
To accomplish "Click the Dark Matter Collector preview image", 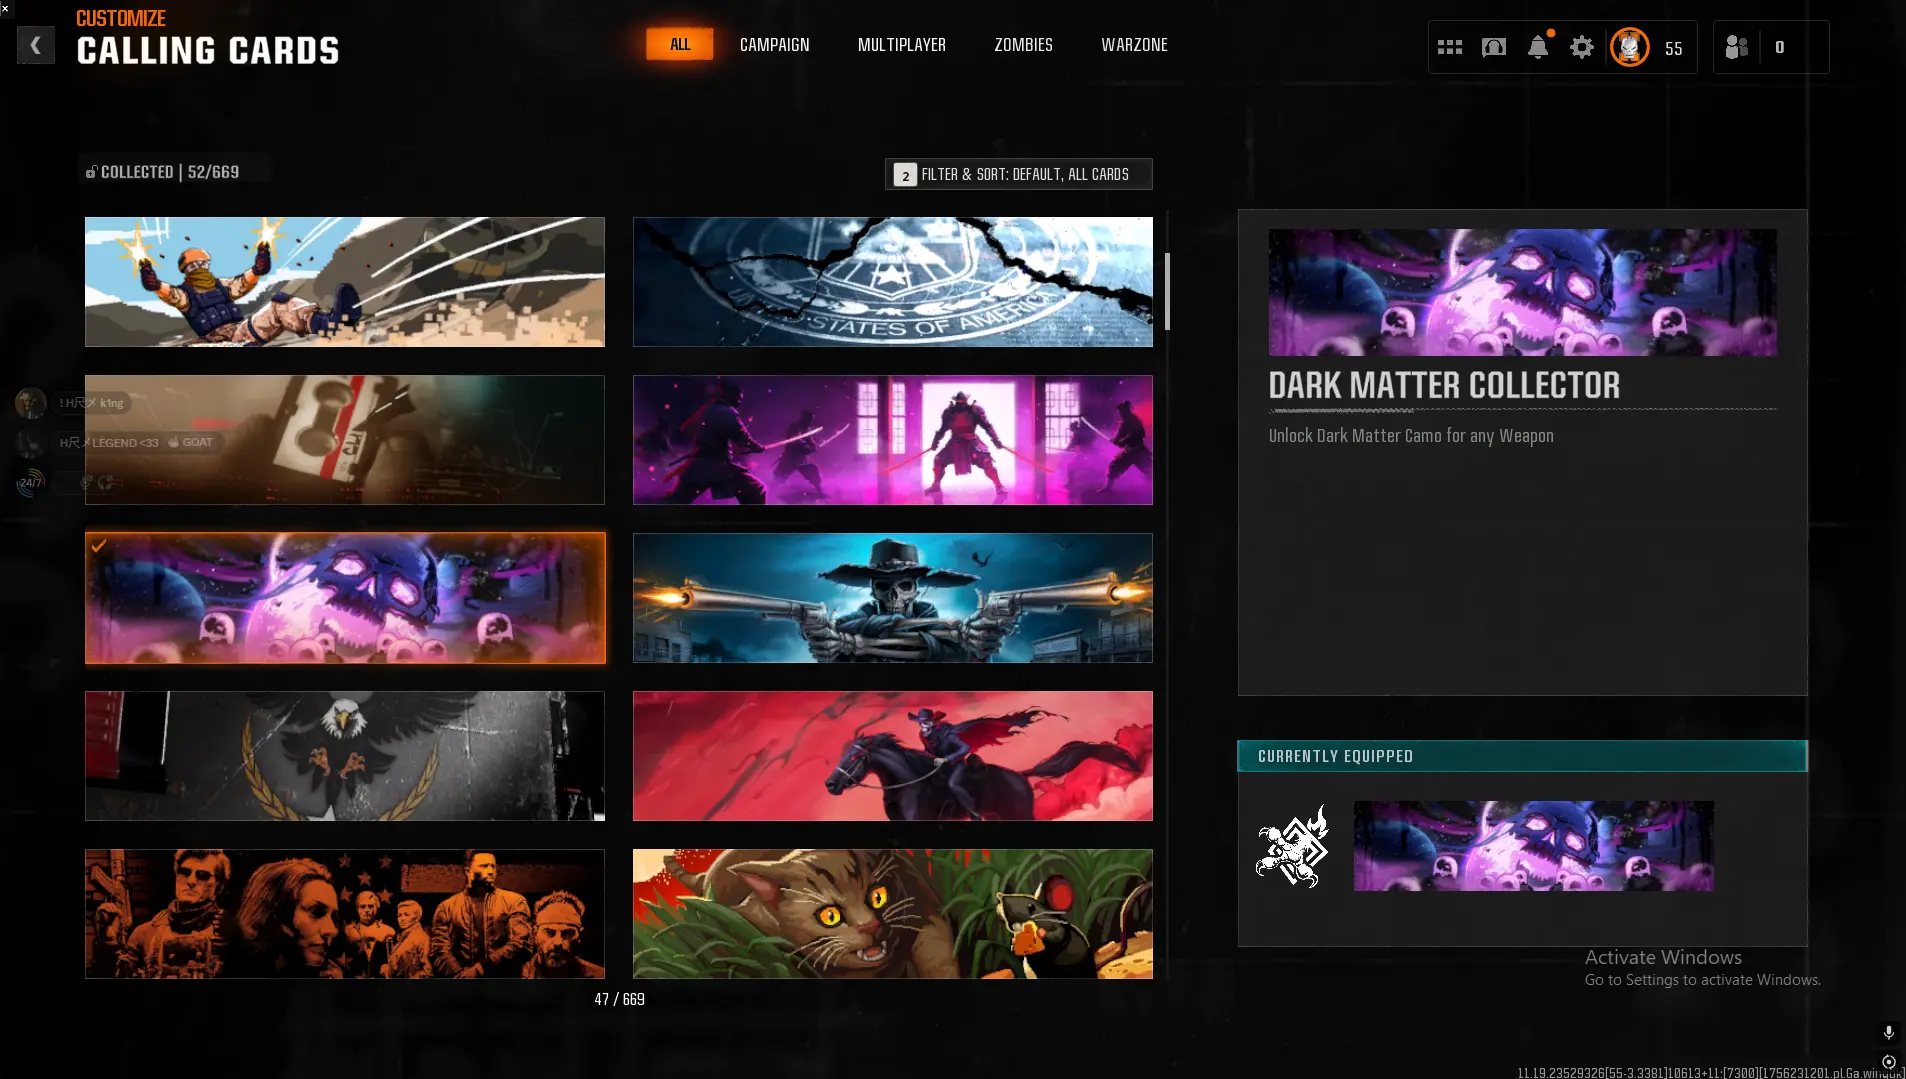I will (1523, 292).
